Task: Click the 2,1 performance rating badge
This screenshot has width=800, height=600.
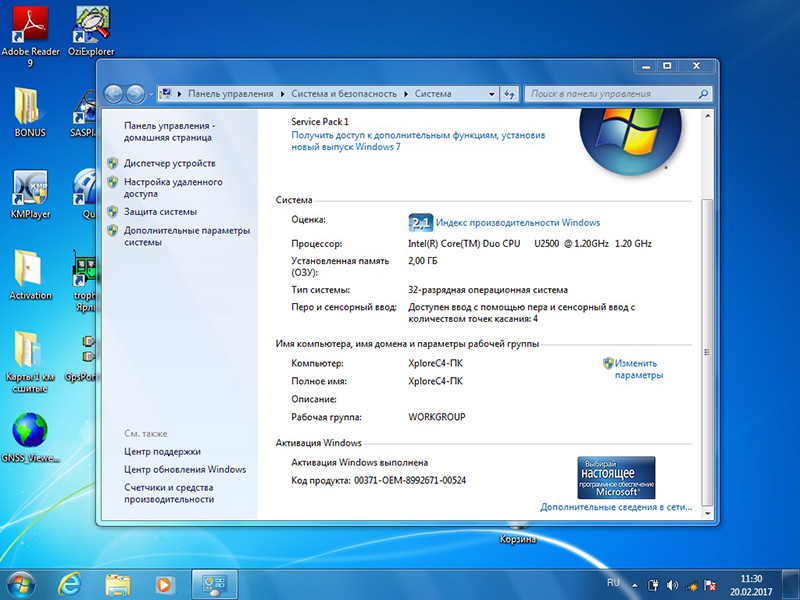Action: point(420,222)
